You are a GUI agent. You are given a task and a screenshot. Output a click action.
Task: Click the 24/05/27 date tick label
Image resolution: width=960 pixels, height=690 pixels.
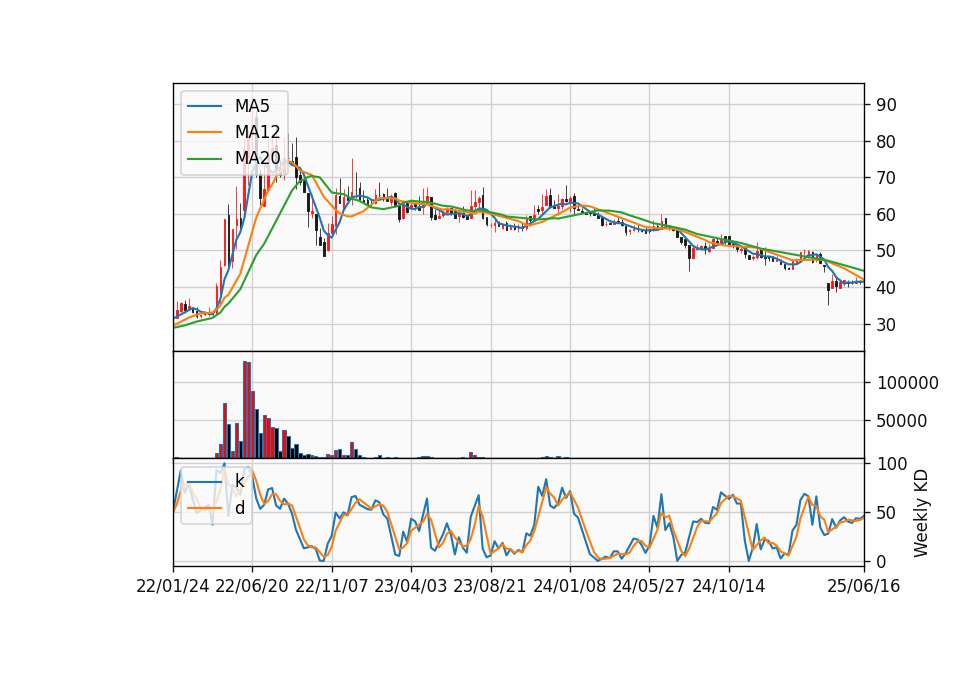[648, 586]
